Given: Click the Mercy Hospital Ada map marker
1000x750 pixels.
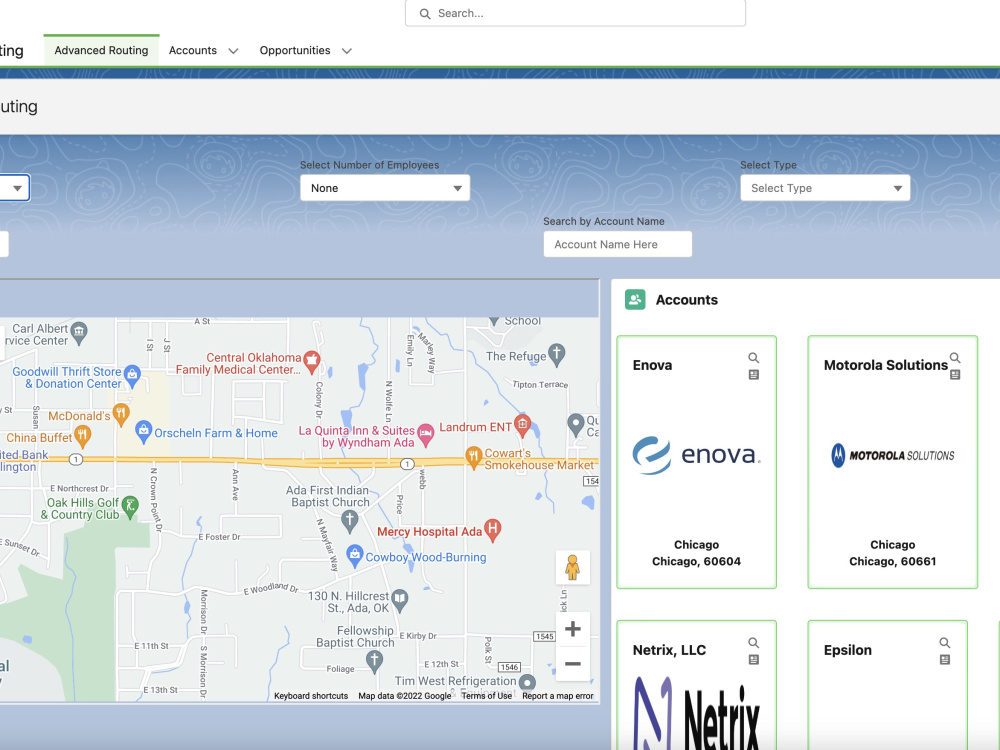Looking at the screenshot, I should click(492, 529).
